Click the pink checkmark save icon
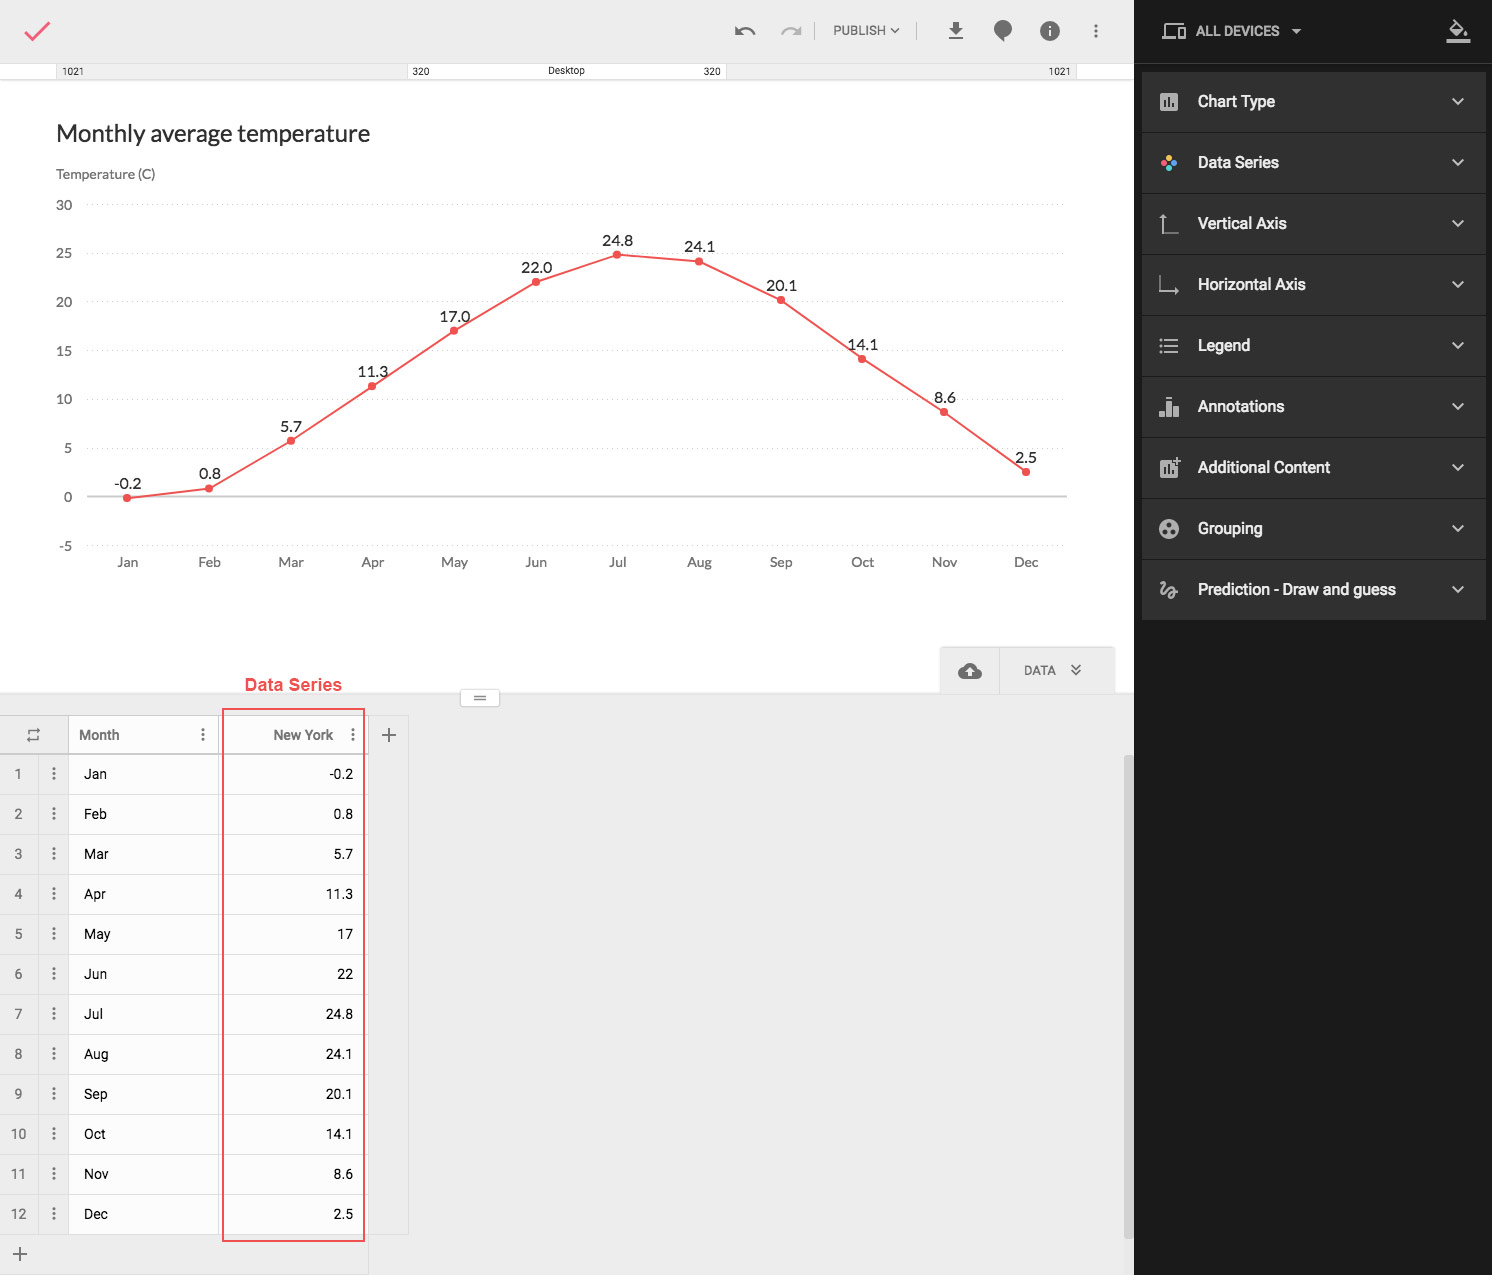 pyautogui.click(x=37, y=31)
